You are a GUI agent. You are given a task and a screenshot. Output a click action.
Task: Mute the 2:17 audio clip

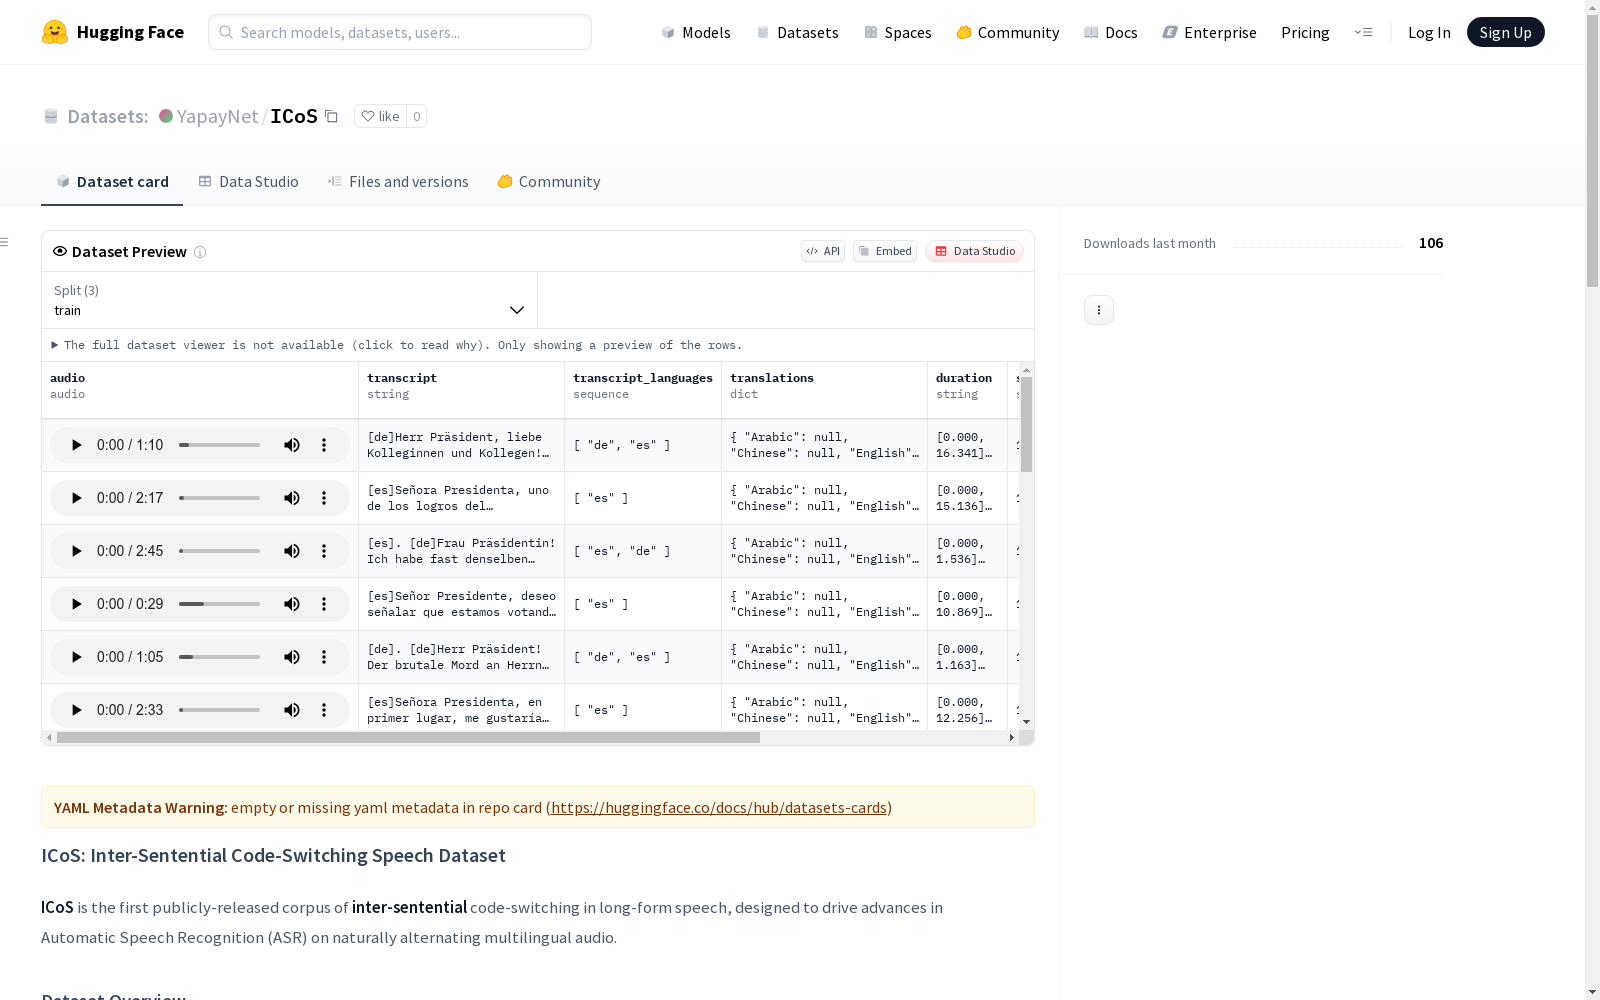(292, 498)
